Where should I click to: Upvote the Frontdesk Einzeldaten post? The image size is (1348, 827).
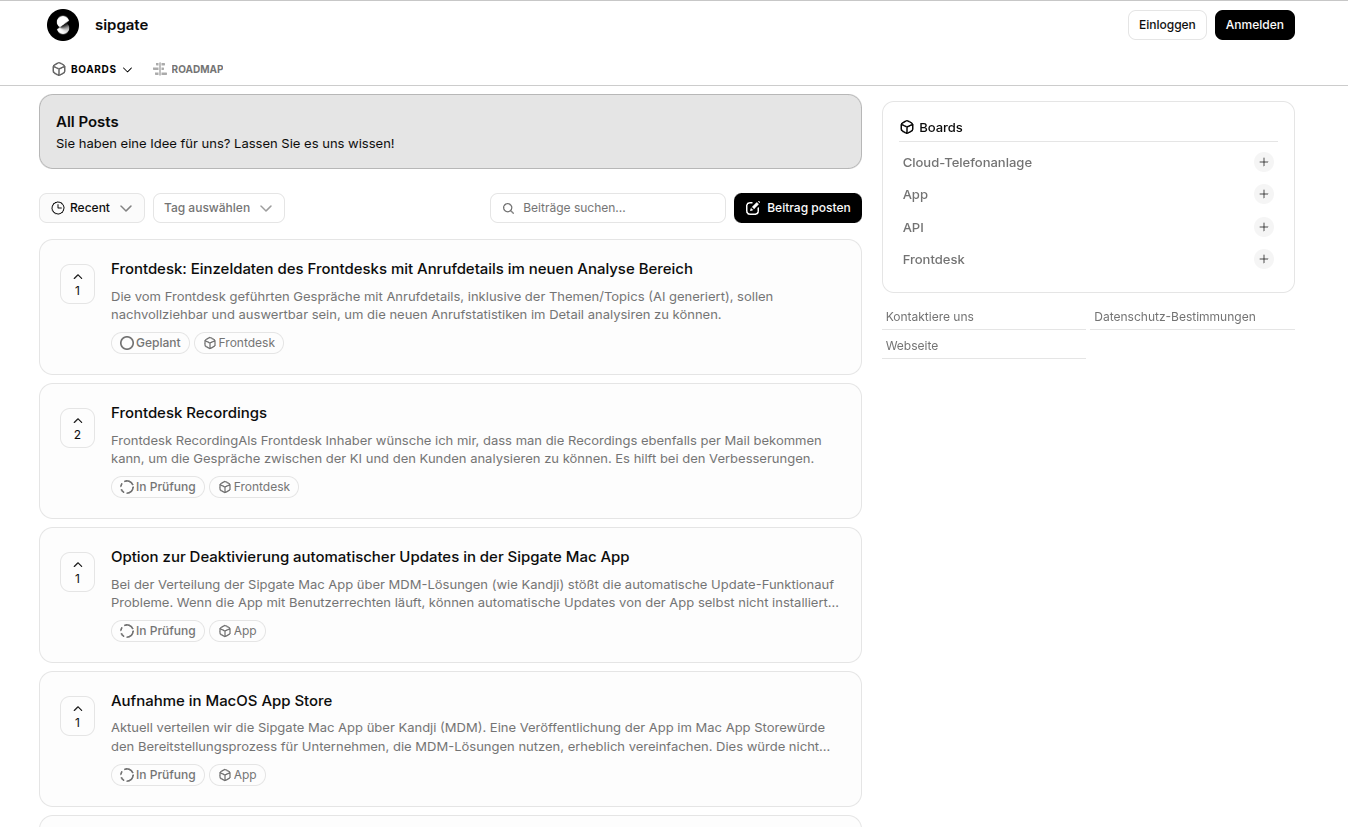coord(78,283)
